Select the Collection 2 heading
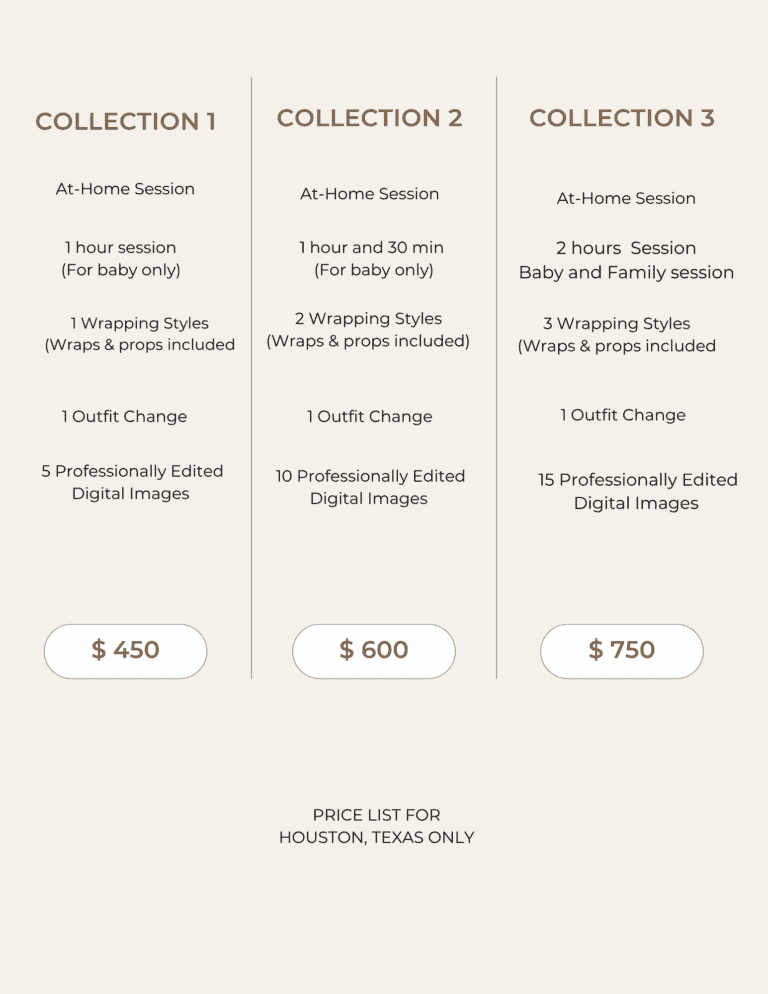This screenshot has width=768, height=994. [369, 118]
